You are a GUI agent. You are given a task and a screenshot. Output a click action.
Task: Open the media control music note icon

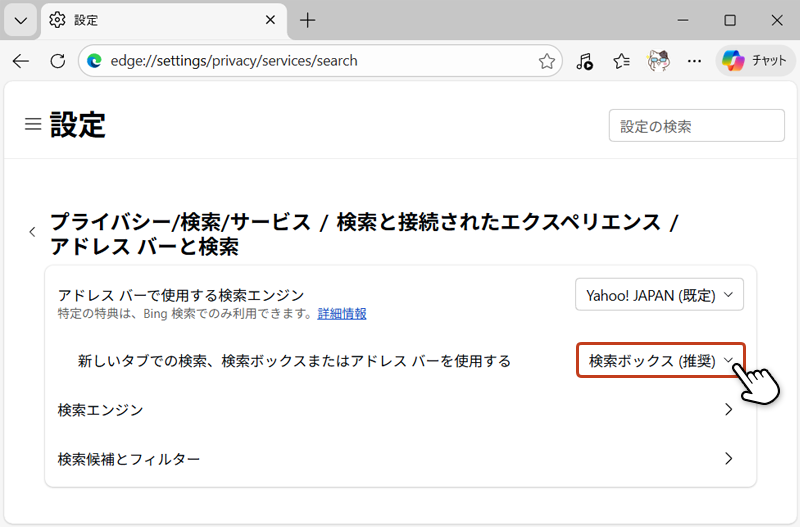click(x=585, y=61)
